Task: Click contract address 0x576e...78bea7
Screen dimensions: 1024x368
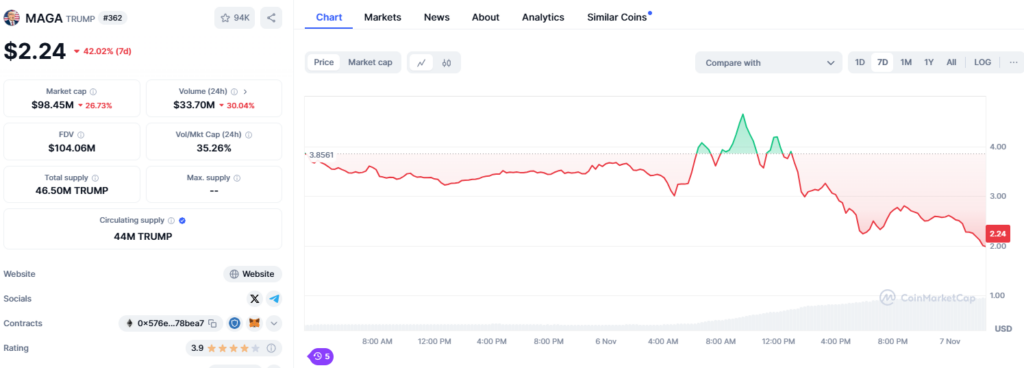Action: (x=170, y=324)
